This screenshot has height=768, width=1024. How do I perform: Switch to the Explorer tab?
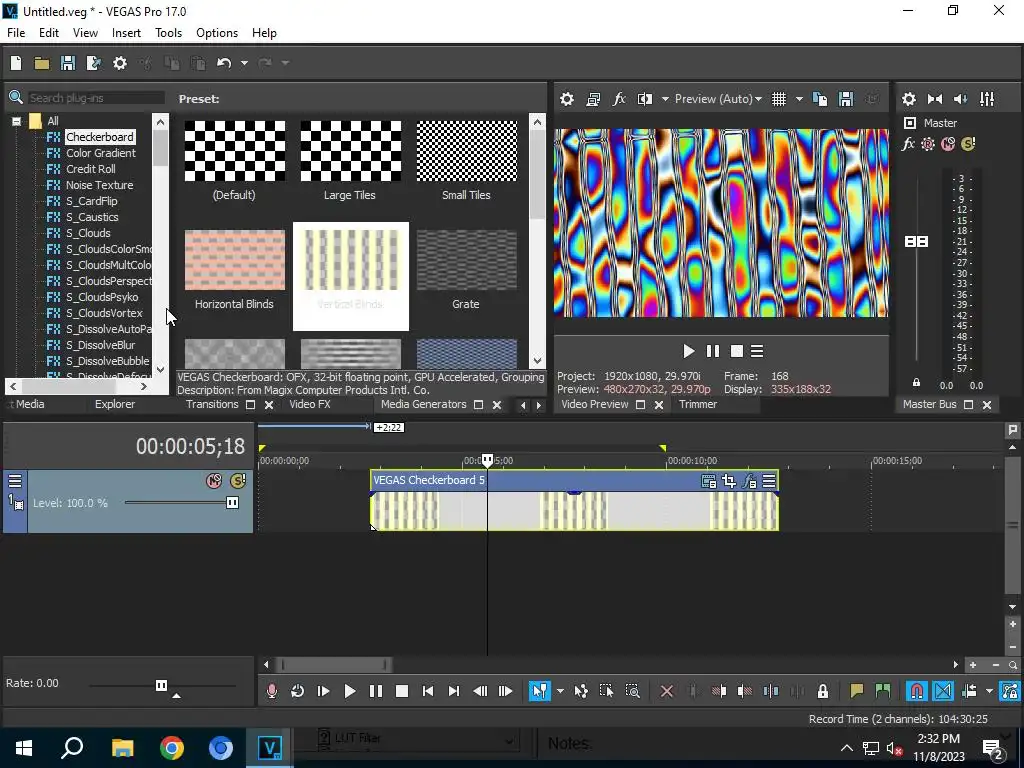115,404
